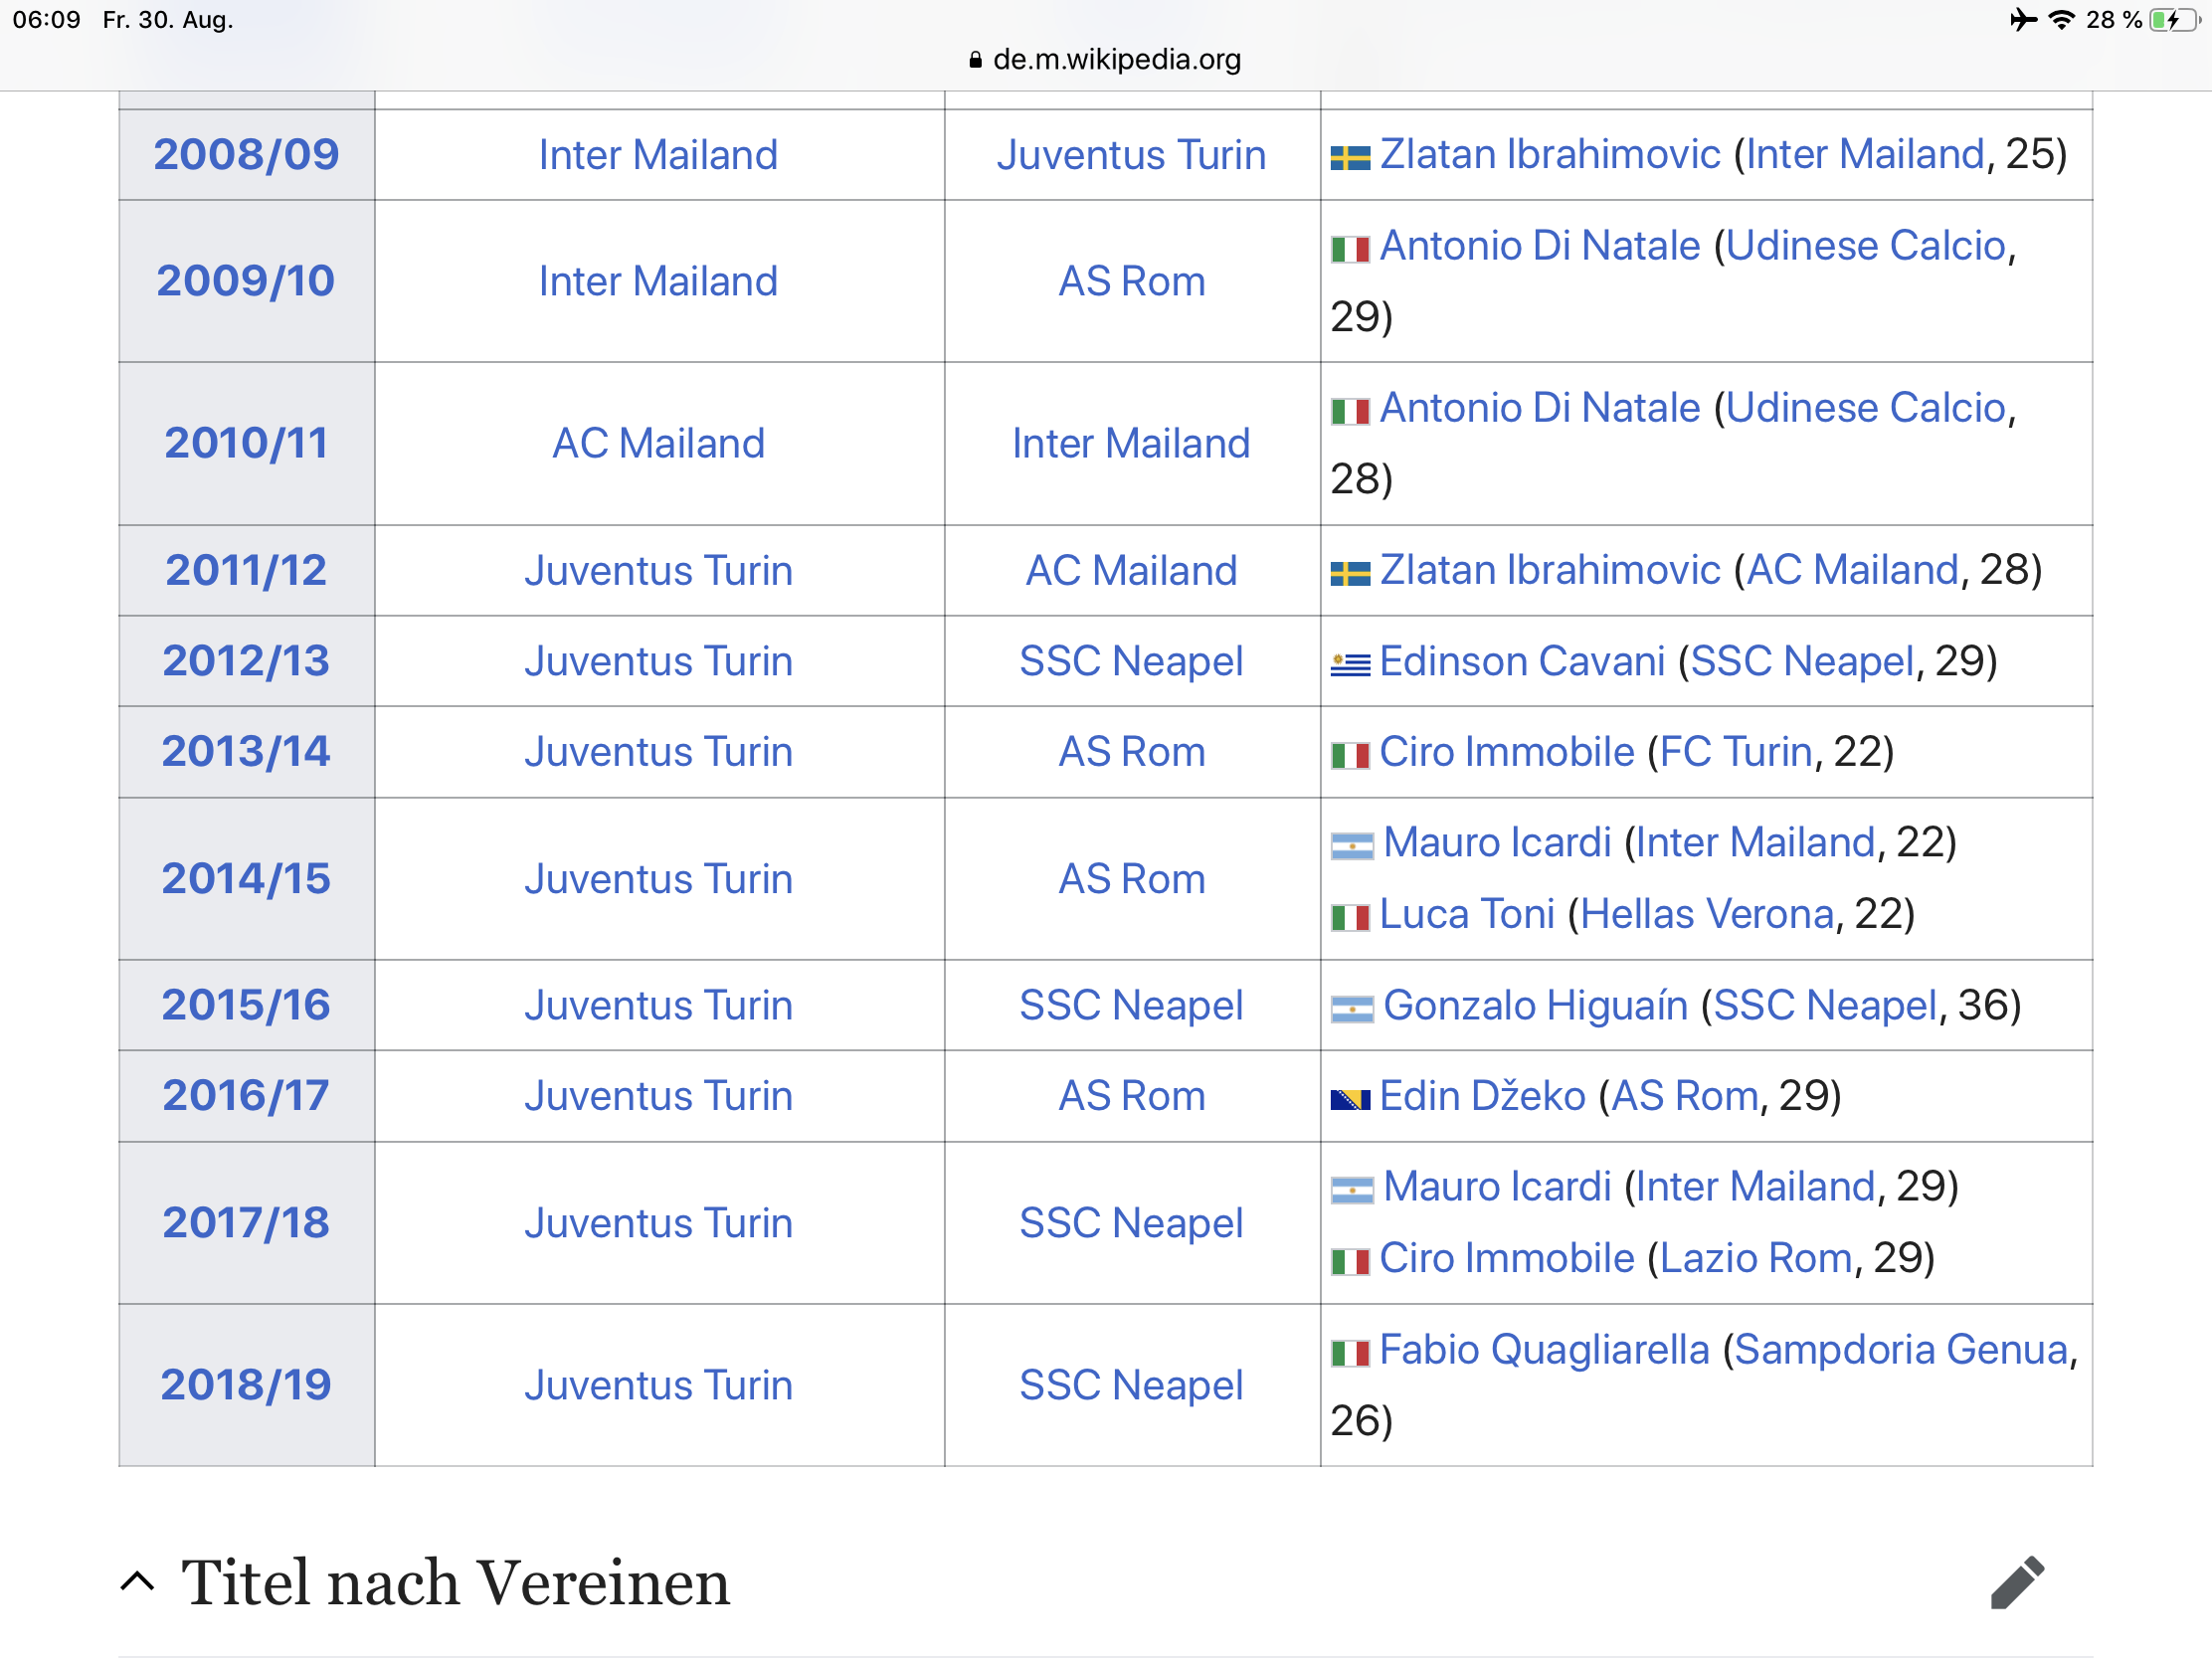
Task: Tap the Italy flag next to Luca Toni
Action: coord(1350,917)
